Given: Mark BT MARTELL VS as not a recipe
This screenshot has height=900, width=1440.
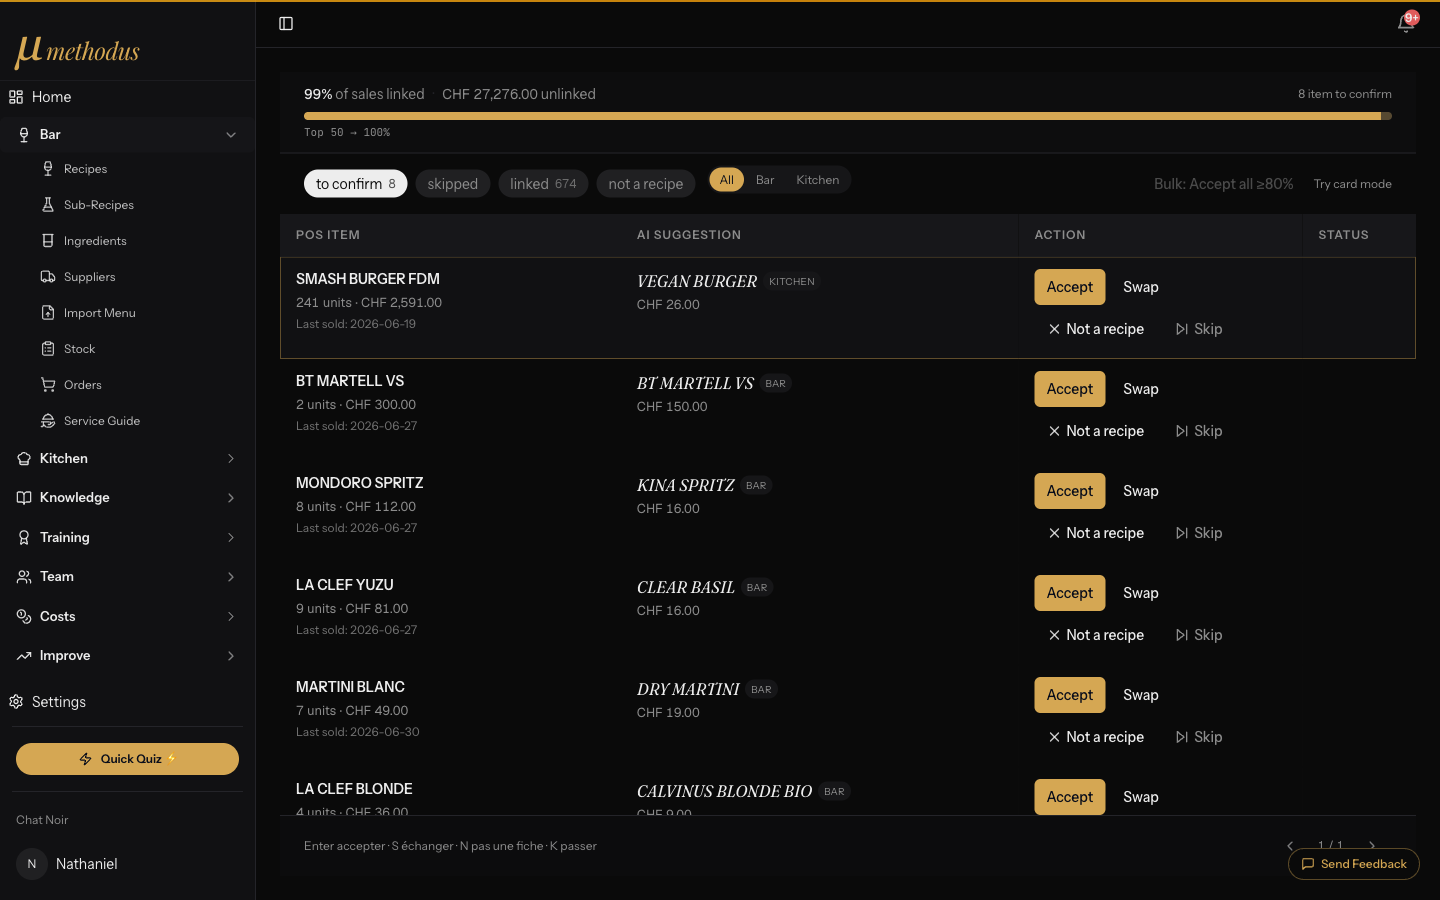Looking at the screenshot, I should click(1096, 431).
